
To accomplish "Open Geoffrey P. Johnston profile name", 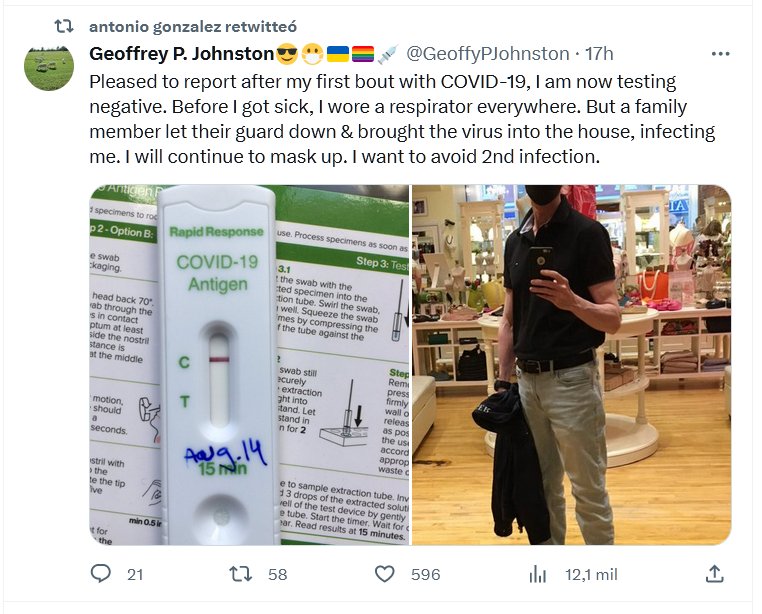I will pos(182,53).
